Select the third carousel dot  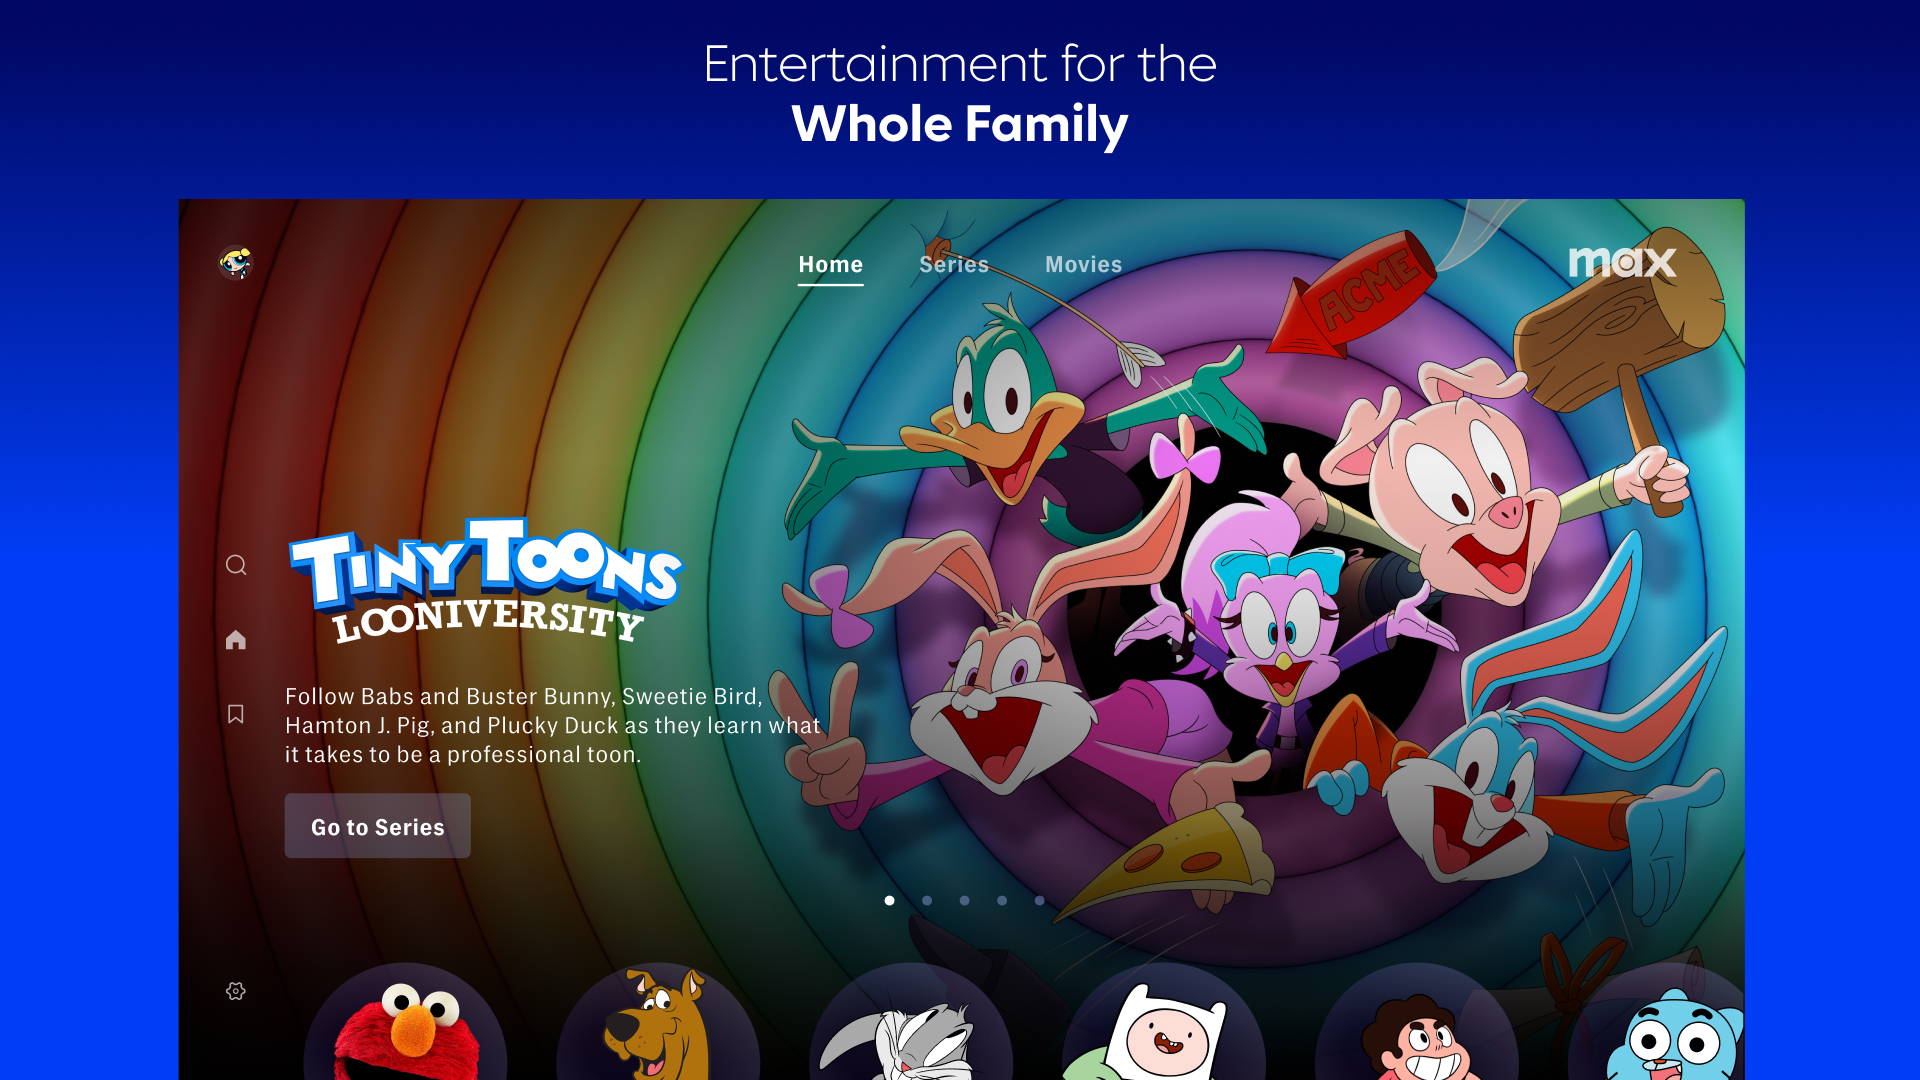(x=964, y=900)
